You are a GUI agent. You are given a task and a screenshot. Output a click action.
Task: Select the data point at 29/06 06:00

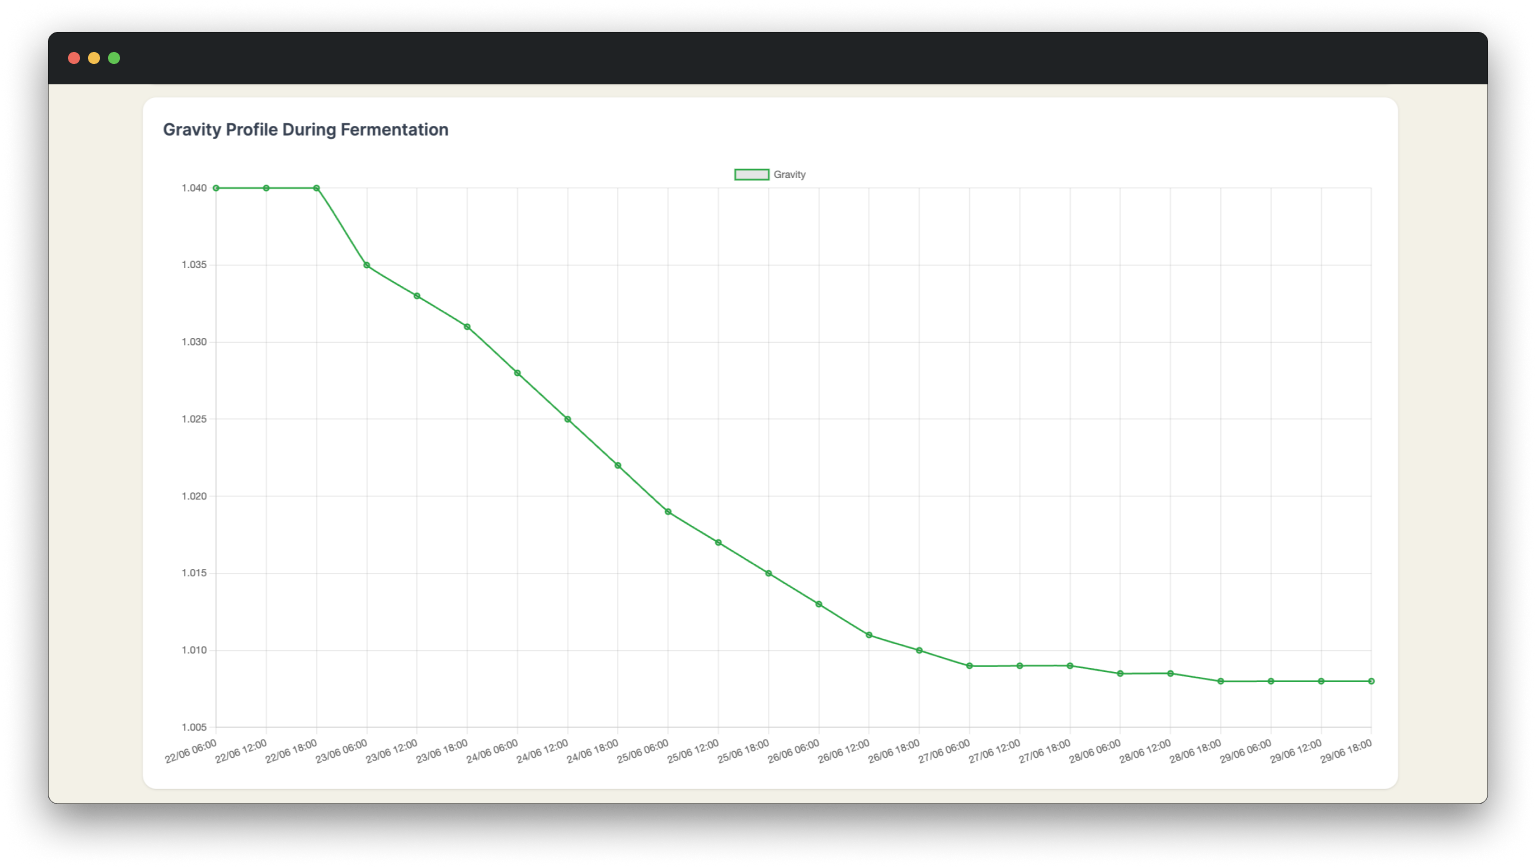tap(1271, 681)
